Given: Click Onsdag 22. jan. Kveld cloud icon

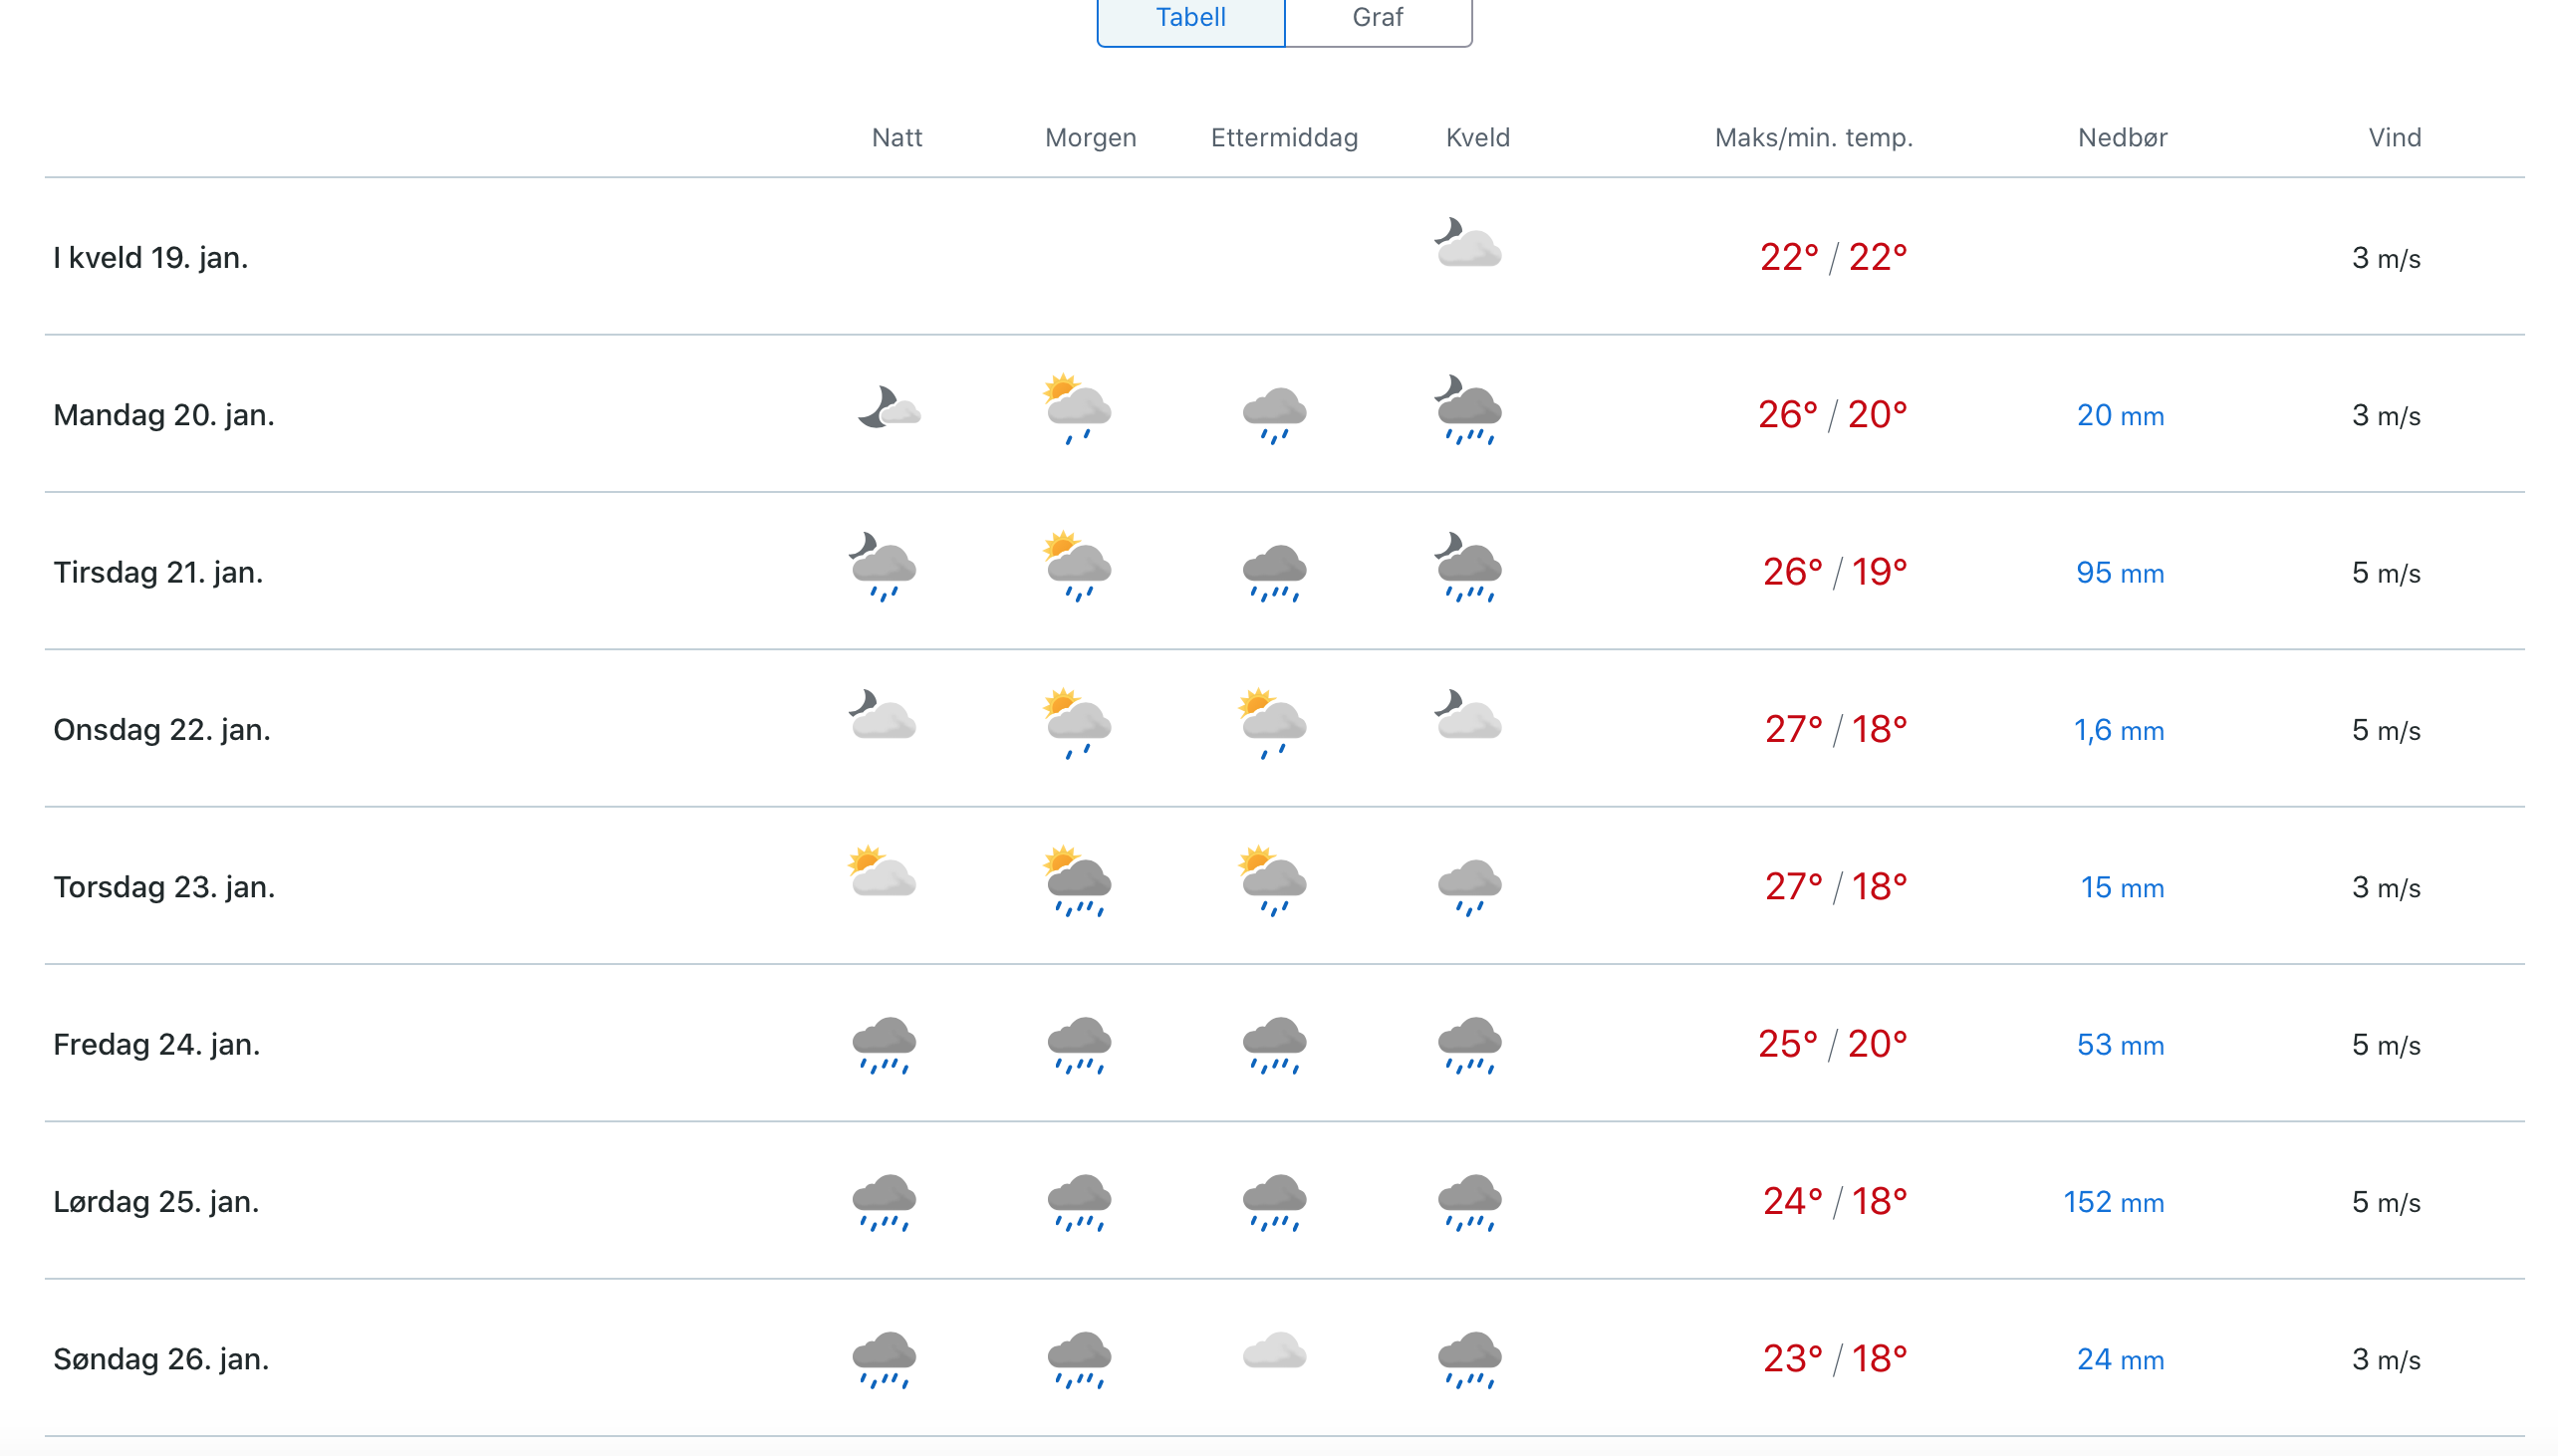Looking at the screenshot, I should (x=1467, y=715).
